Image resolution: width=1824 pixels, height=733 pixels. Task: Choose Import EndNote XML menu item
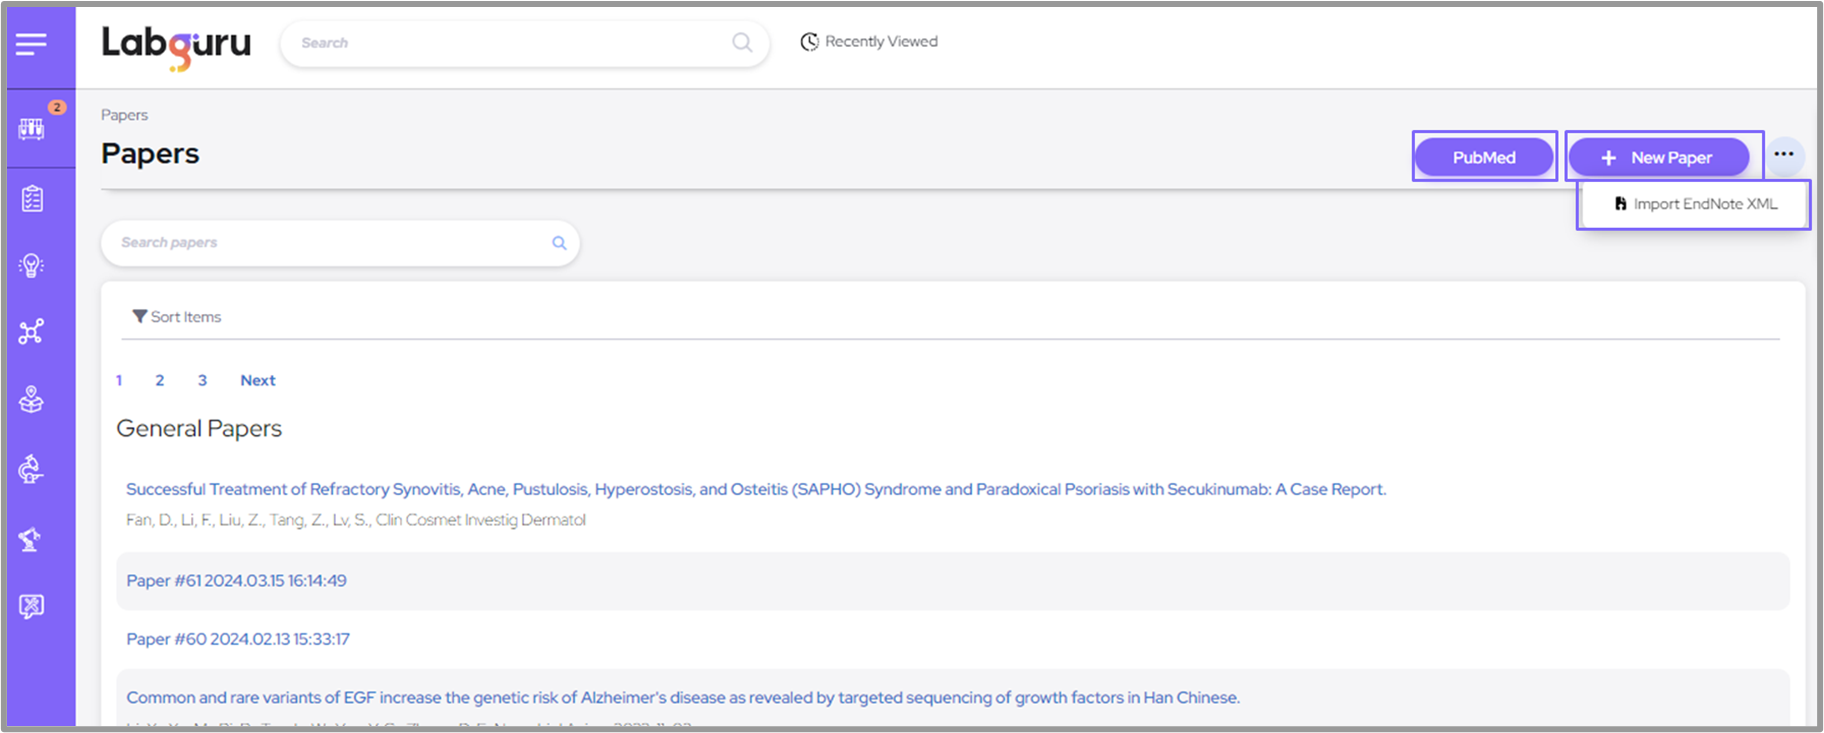1695,204
